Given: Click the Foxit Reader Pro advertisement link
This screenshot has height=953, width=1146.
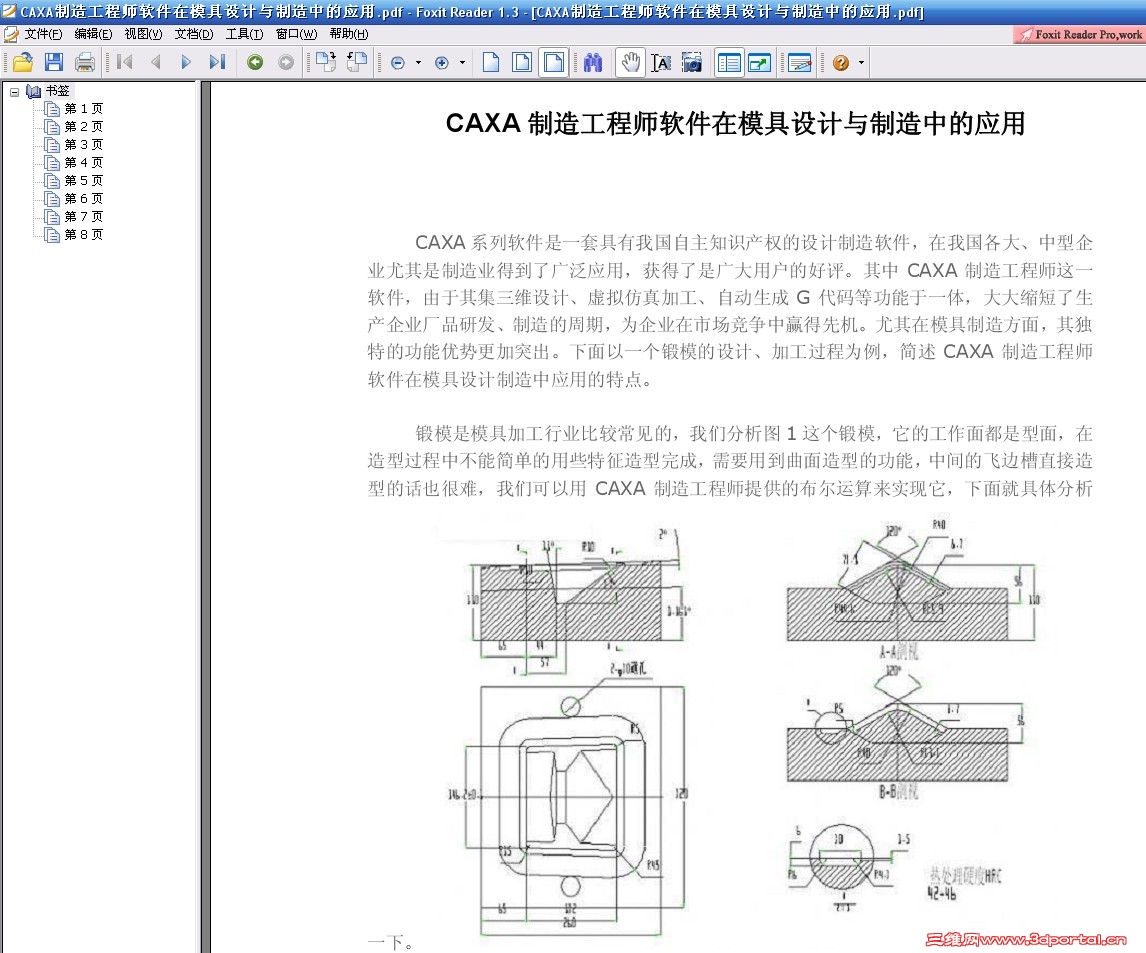Looking at the screenshot, I should point(1079,34).
